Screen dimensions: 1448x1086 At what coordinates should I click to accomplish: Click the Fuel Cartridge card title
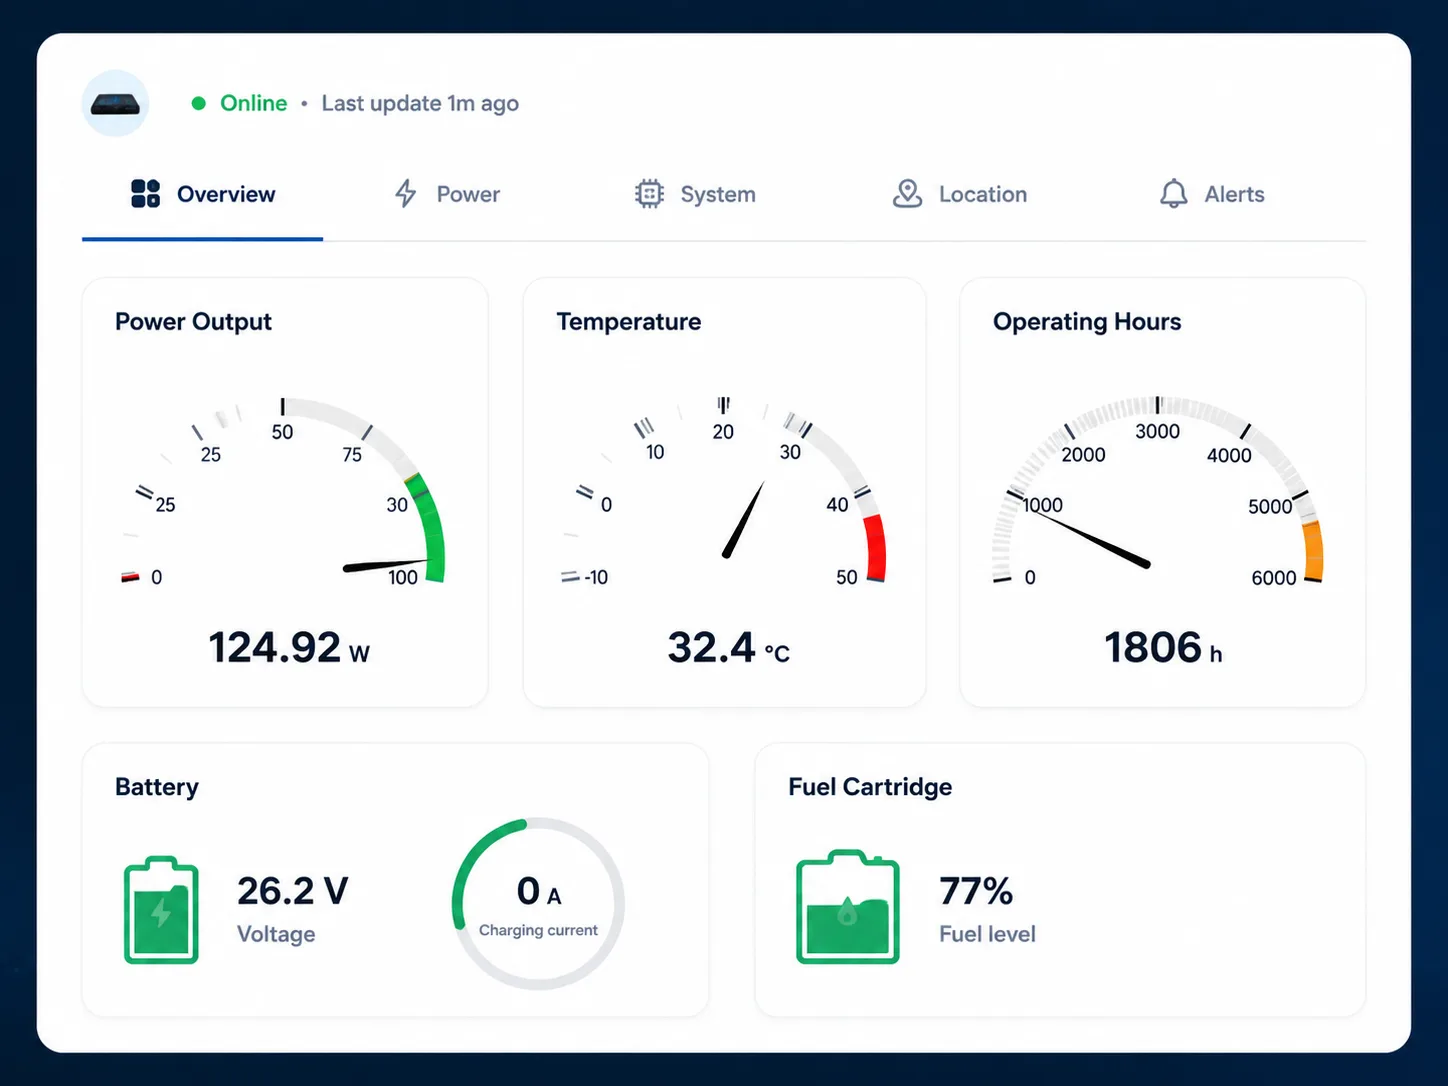click(x=870, y=787)
